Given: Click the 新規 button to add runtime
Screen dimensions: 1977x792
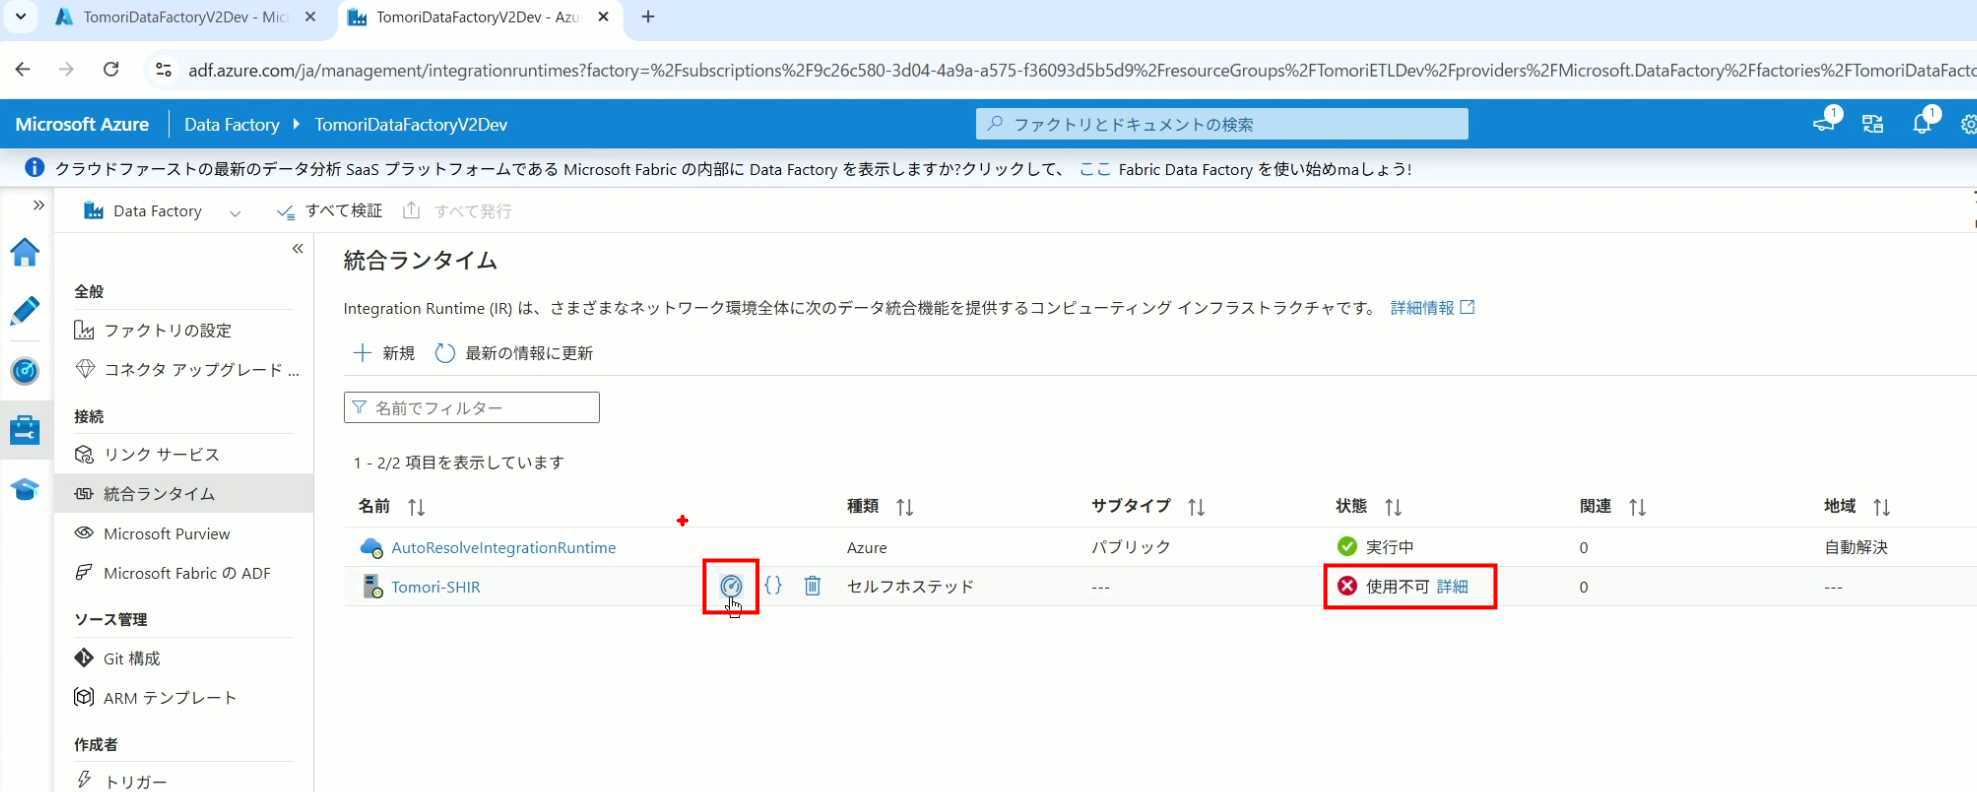Looking at the screenshot, I should (384, 353).
